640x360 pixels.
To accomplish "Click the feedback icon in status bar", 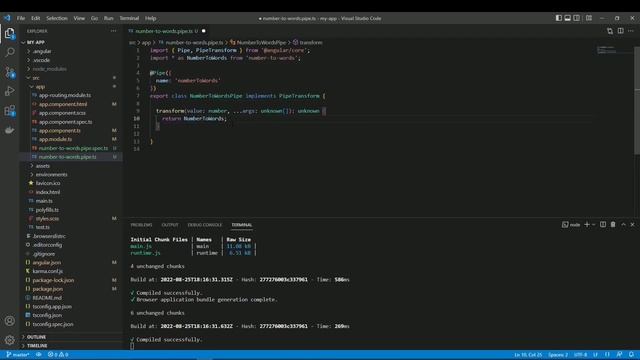I will [619, 355].
